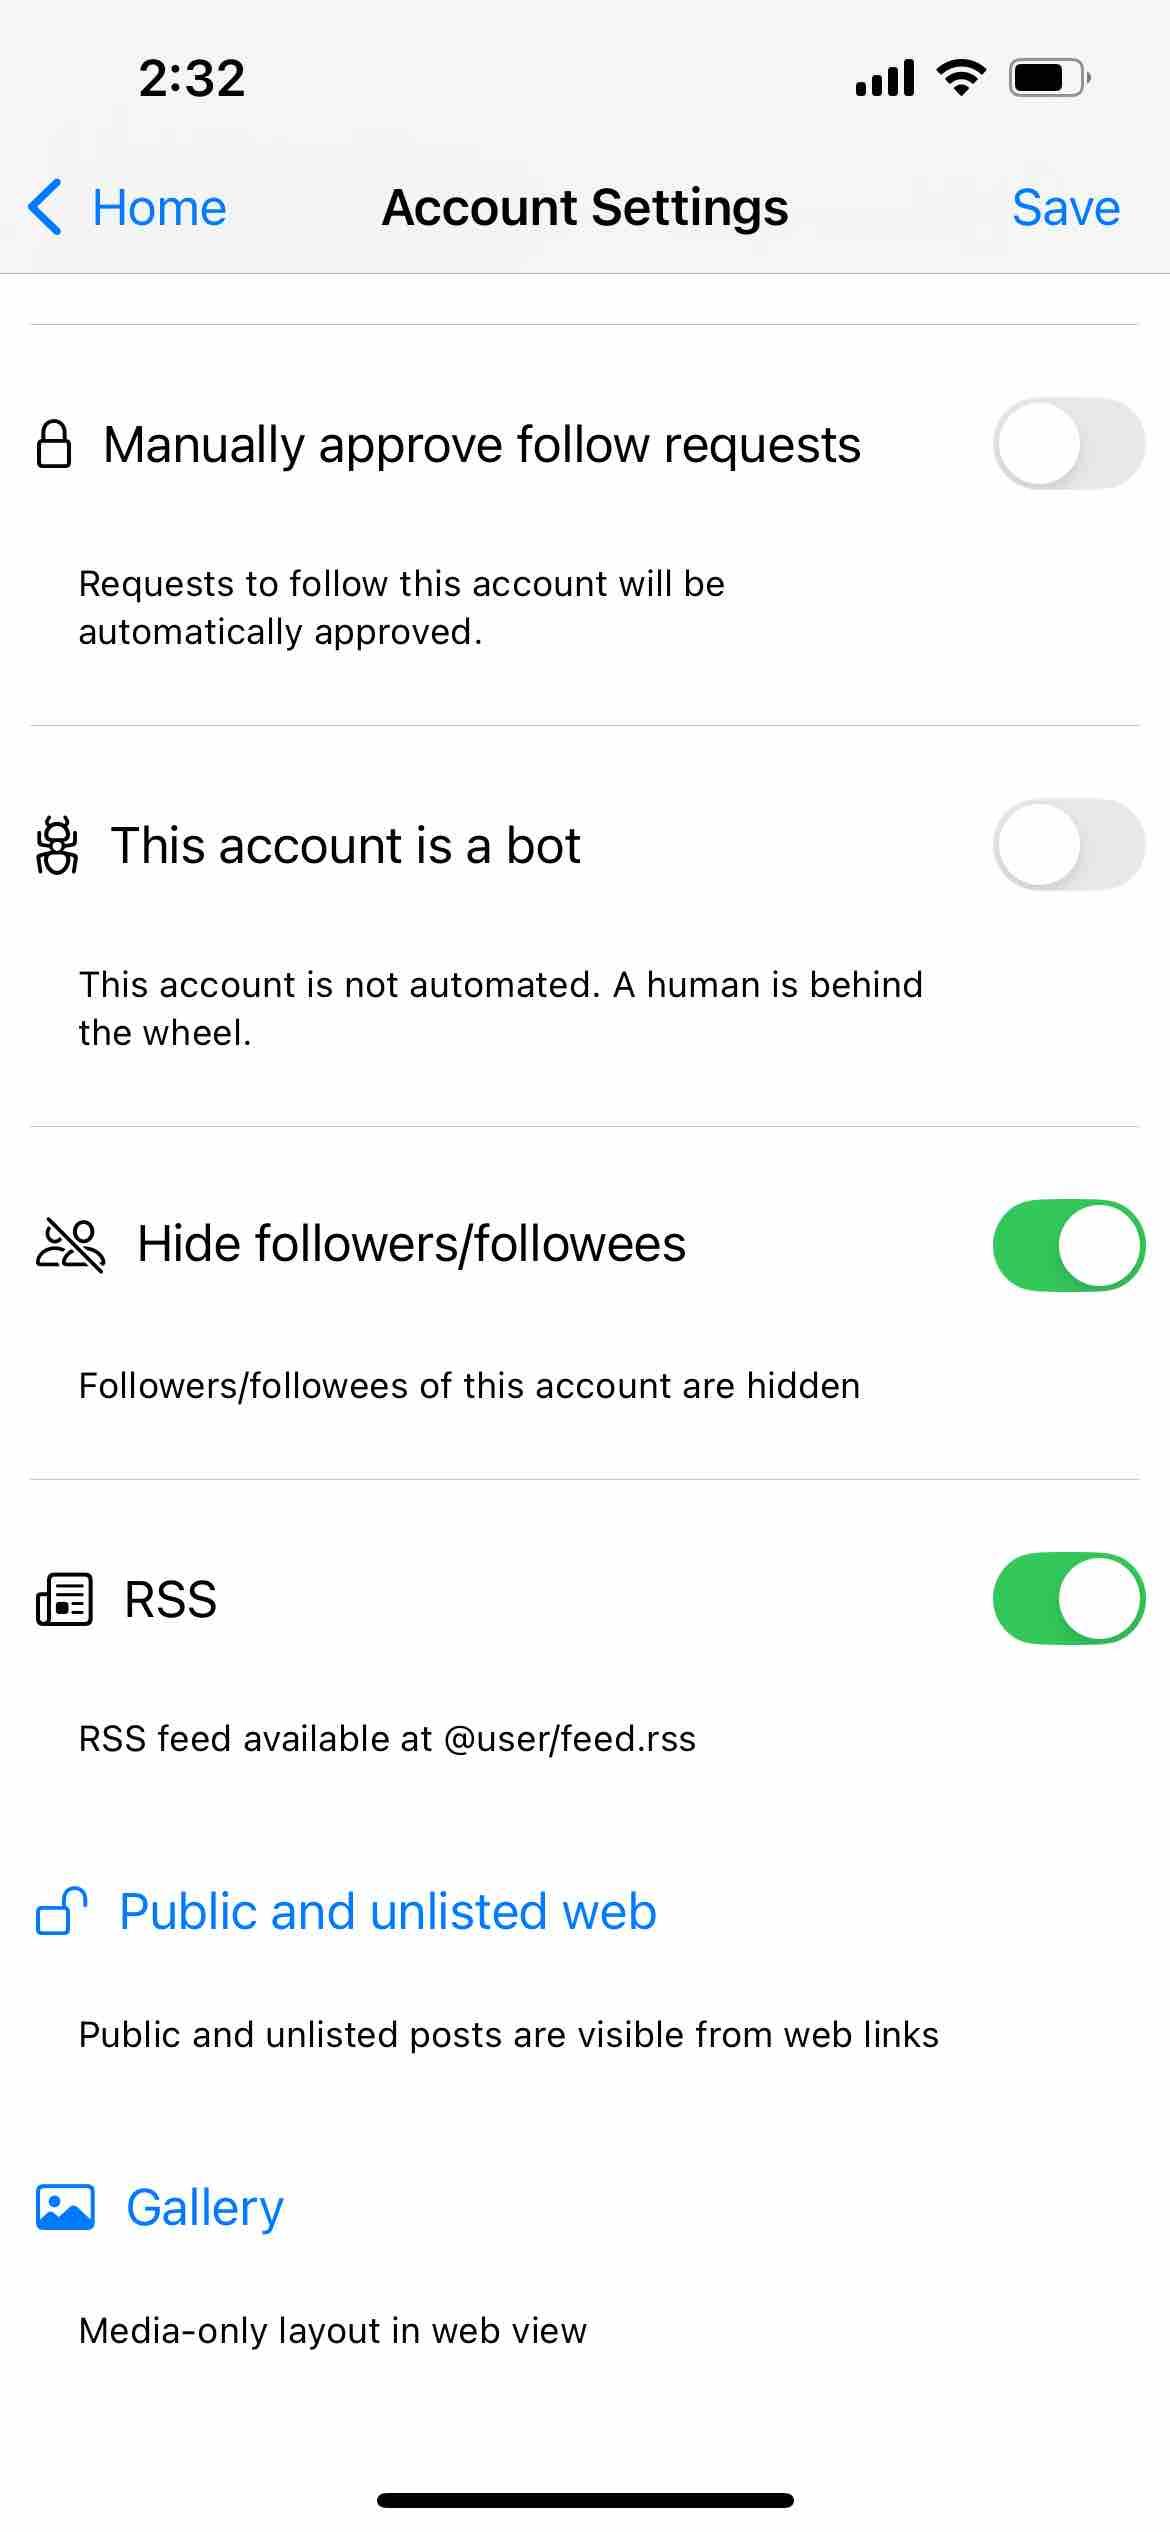Tap the Wi-Fi status icon

coord(961,78)
